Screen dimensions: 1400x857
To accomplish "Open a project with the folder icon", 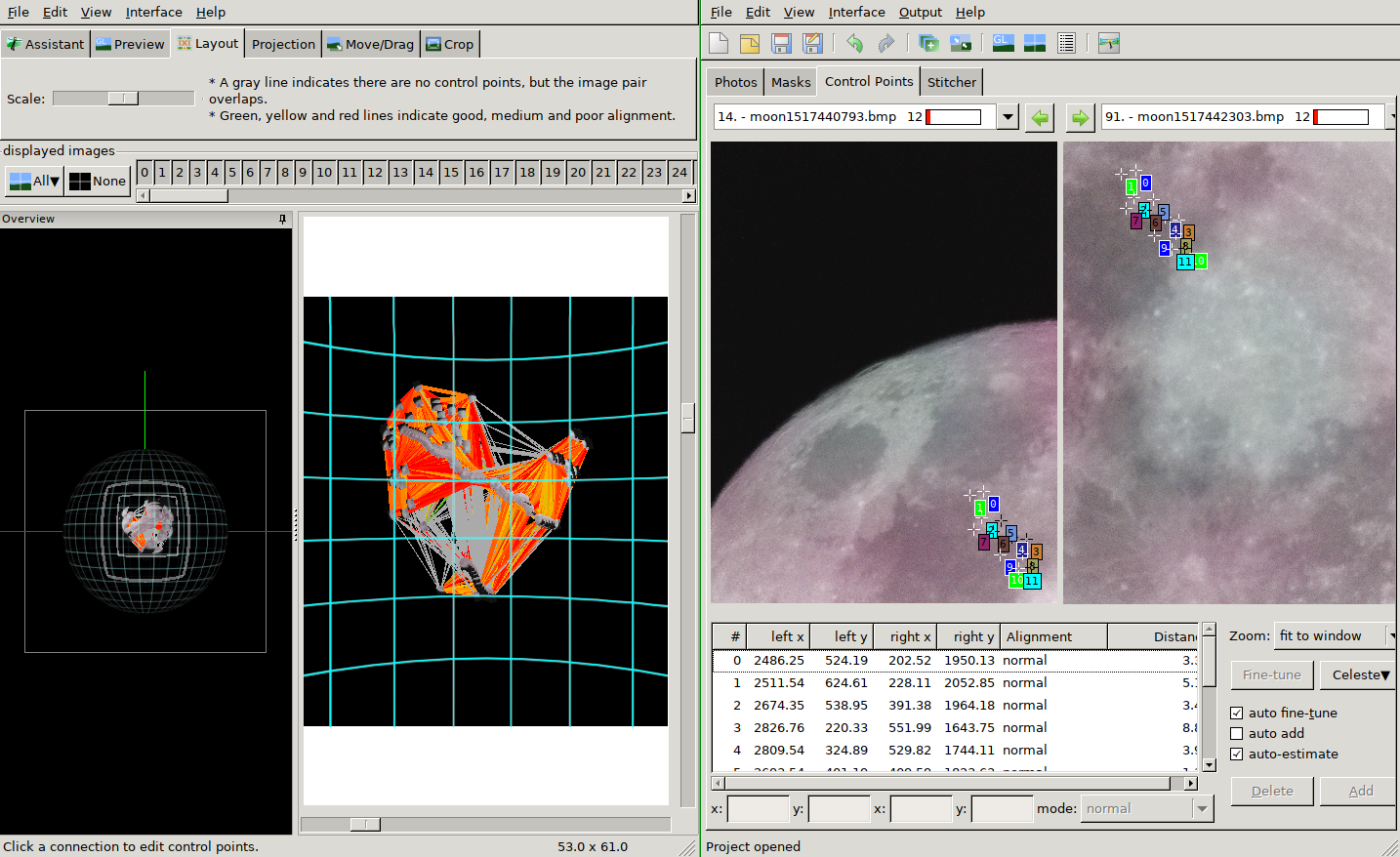I will 750,43.
